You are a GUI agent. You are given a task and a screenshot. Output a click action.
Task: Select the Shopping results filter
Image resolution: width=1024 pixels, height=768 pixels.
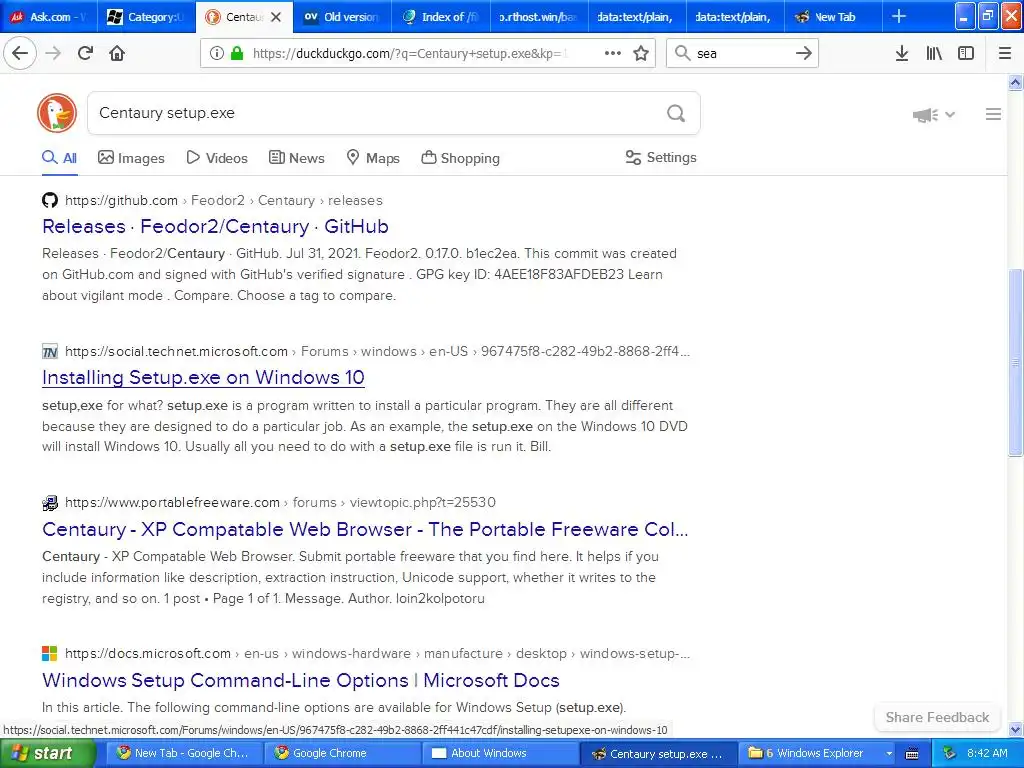click(x=460, y=157)
